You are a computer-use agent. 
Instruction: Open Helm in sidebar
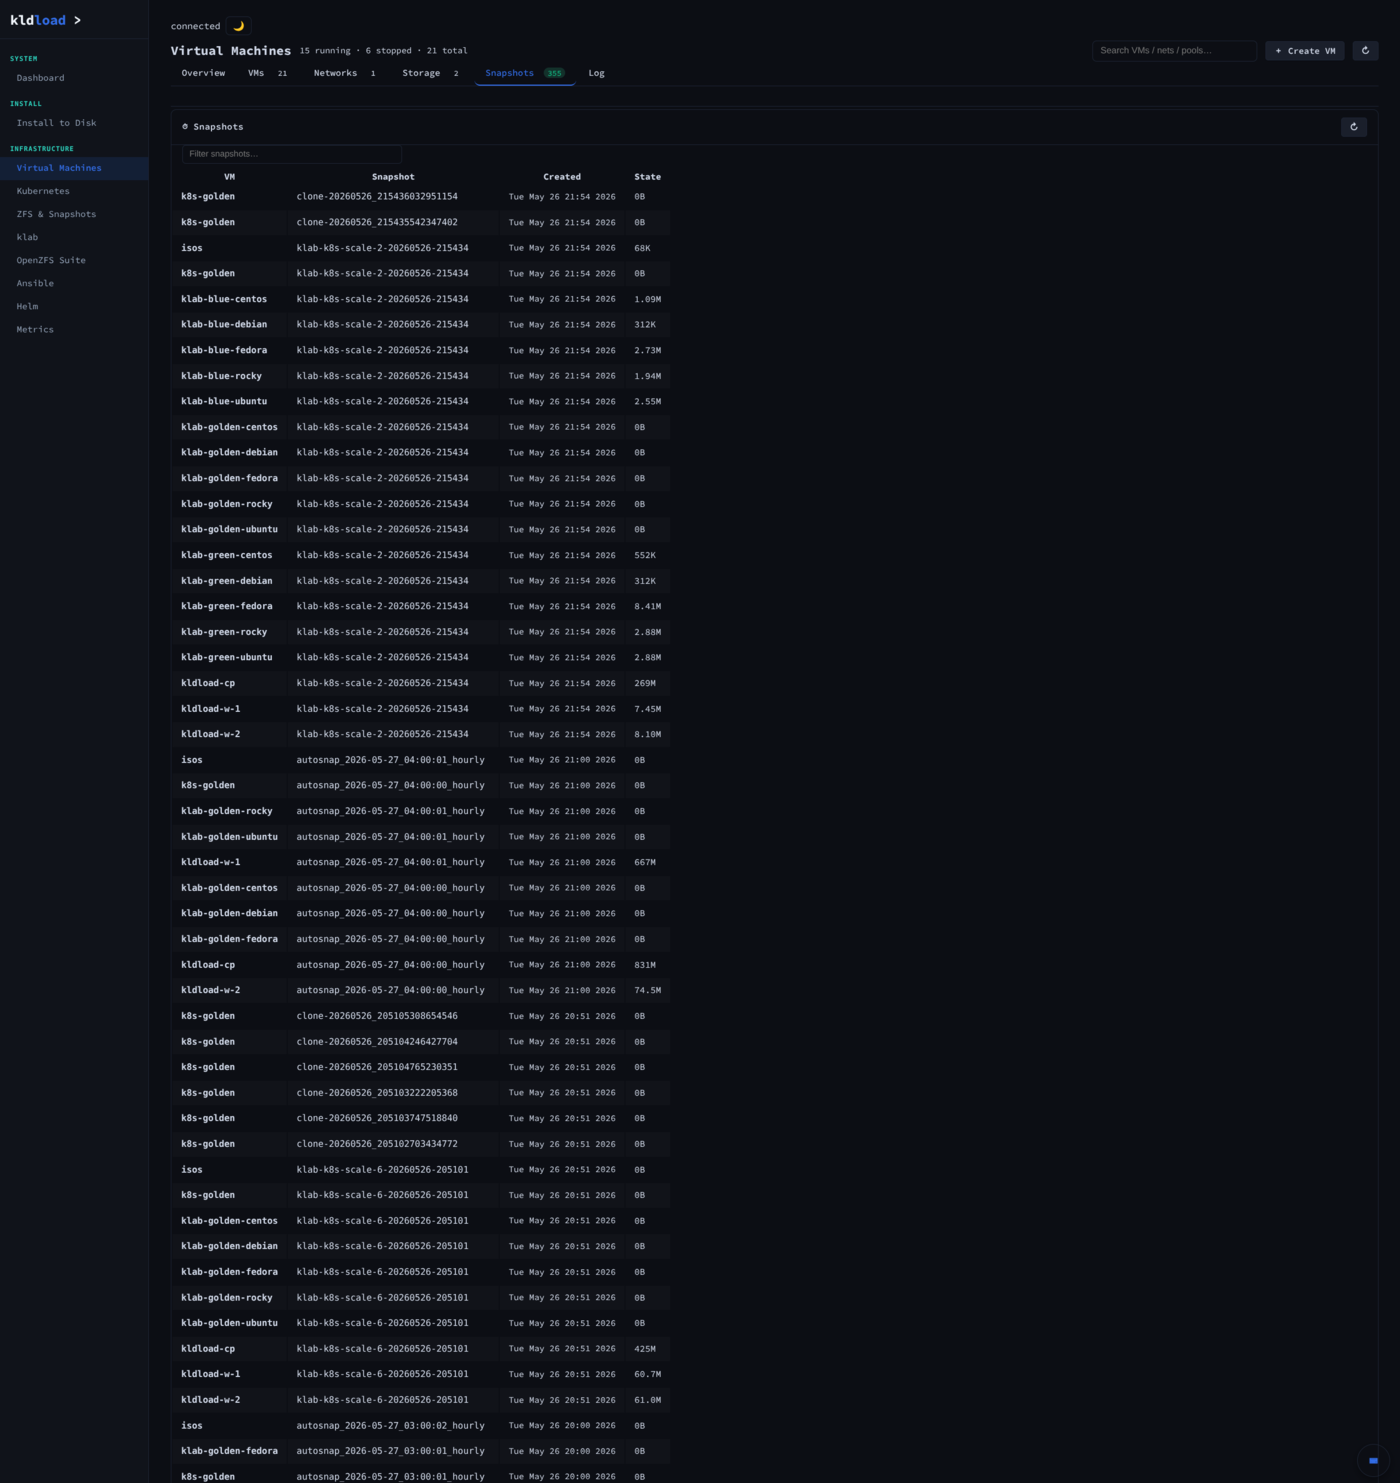[x=74, y=306]
